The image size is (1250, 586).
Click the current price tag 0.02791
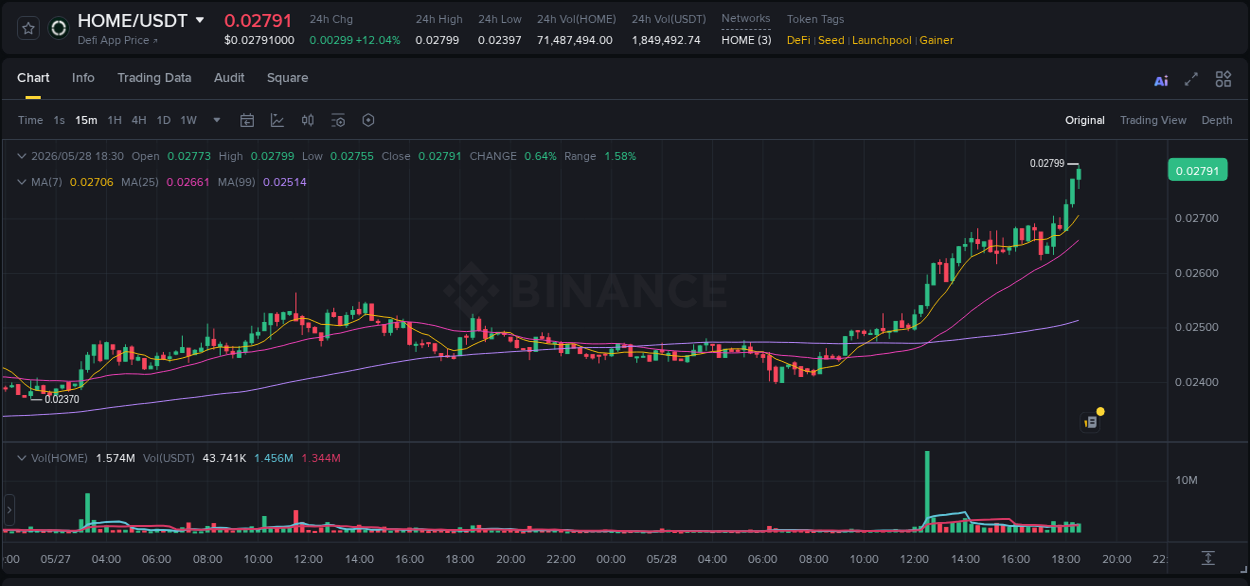coord(1197,171)
